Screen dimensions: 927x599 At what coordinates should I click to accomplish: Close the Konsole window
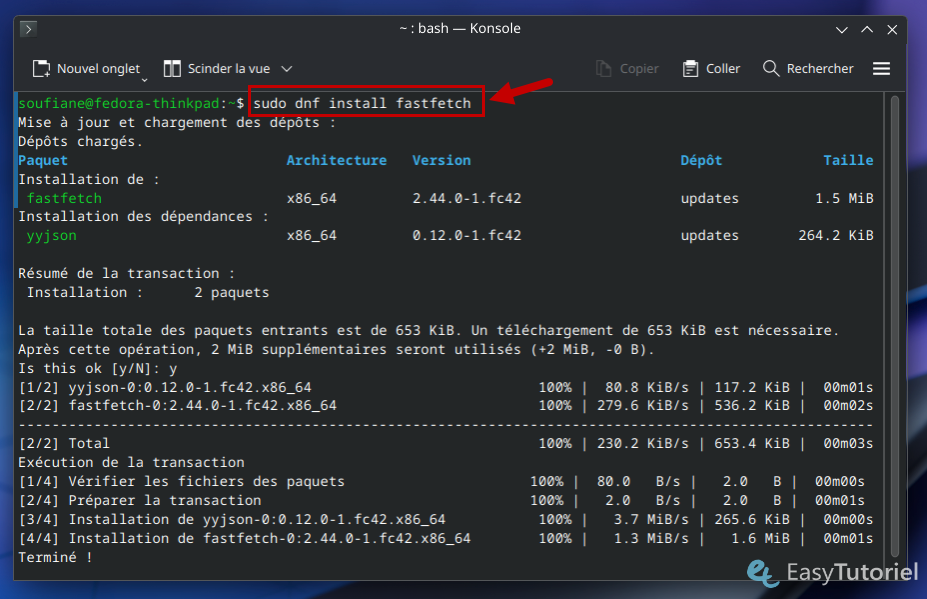(891, 29)
